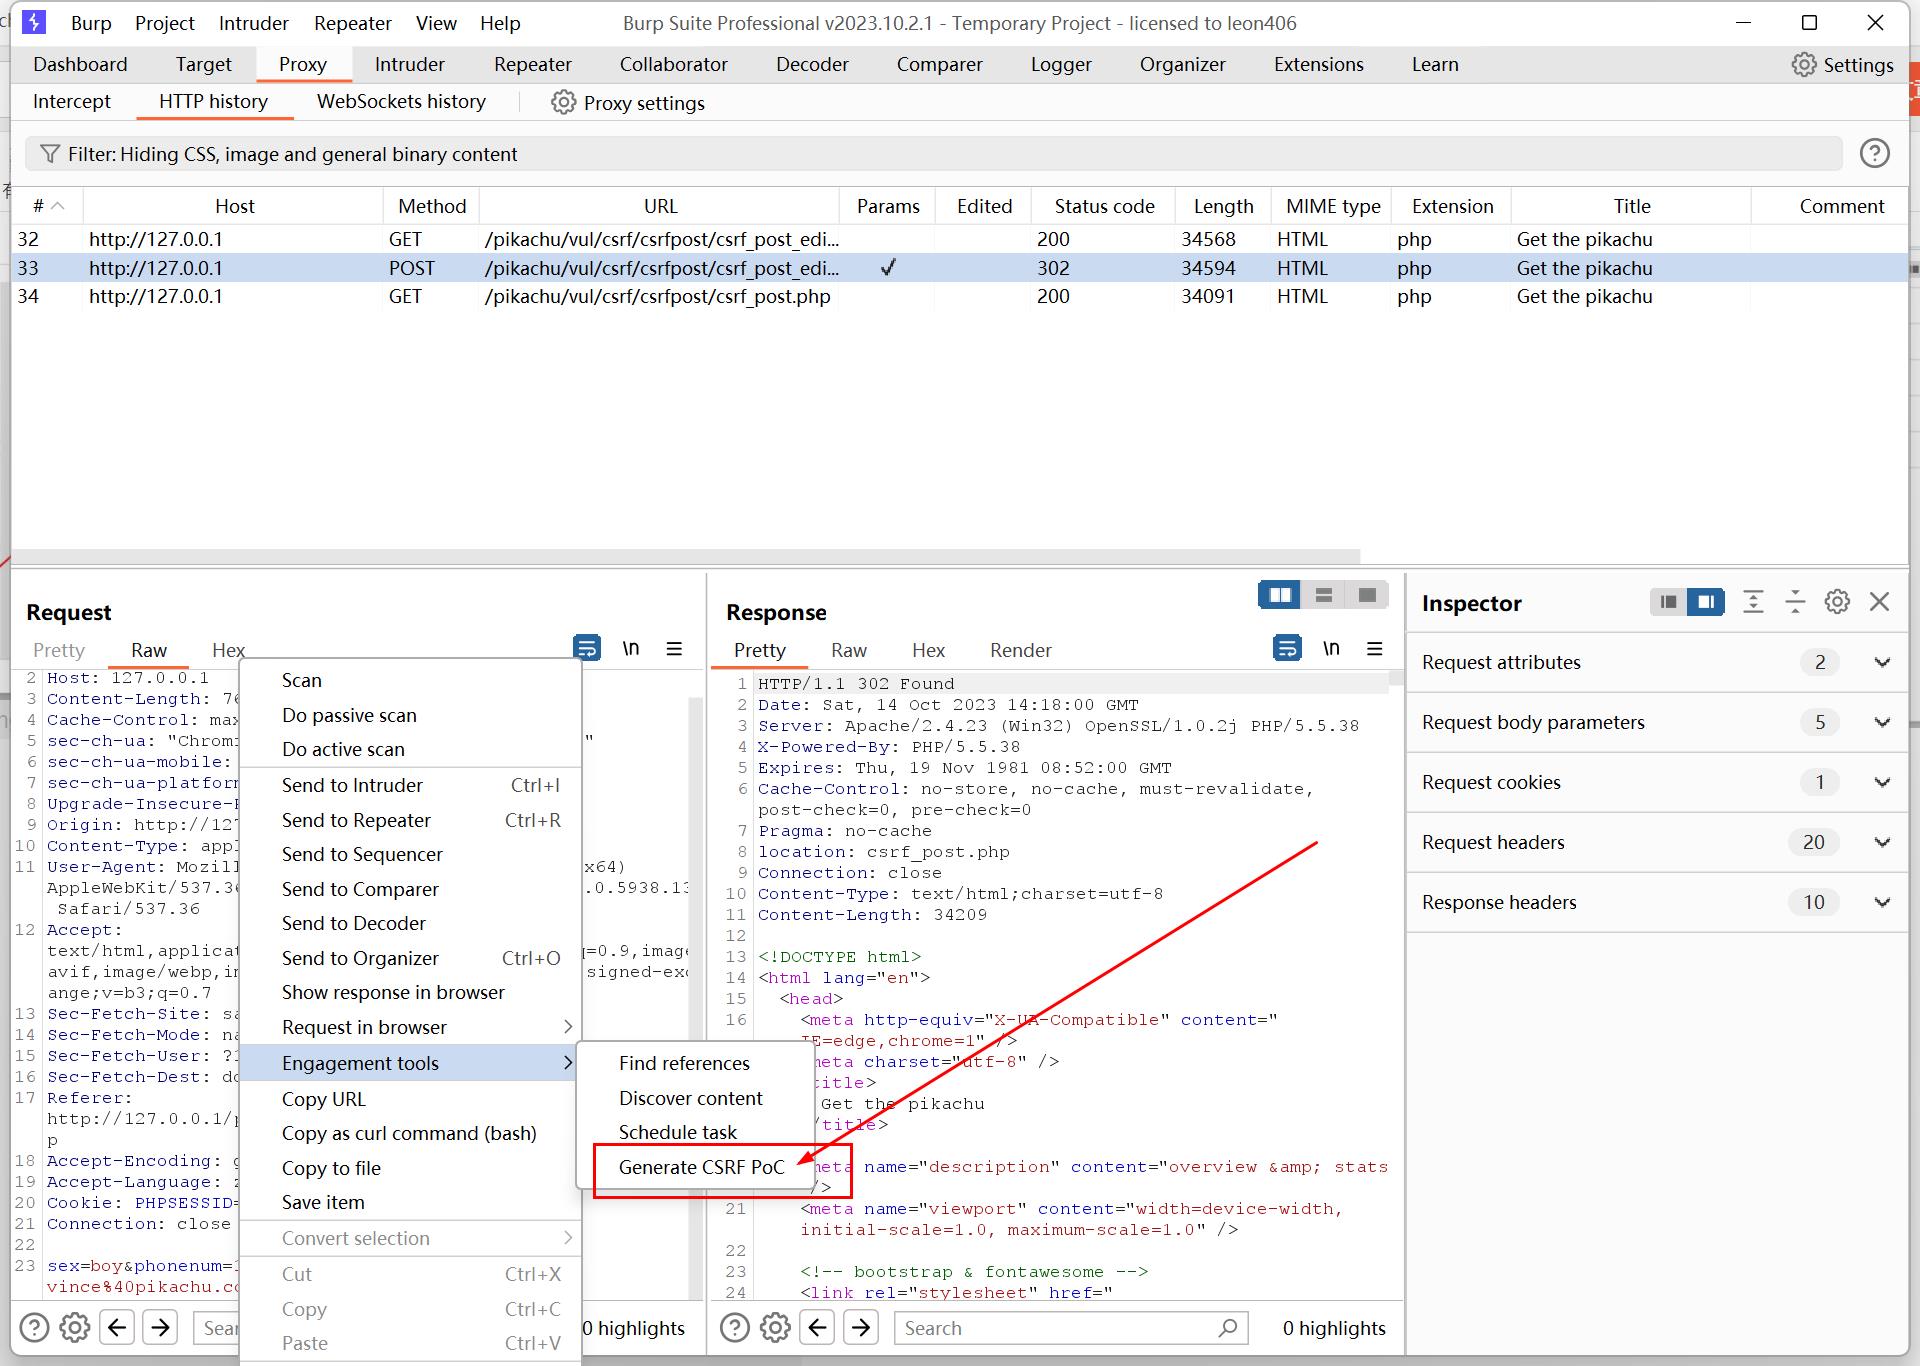This screenshot has width=1920, height=1366.
Task: Open the global Settings gear
Action: click(x=1804, y=65)
